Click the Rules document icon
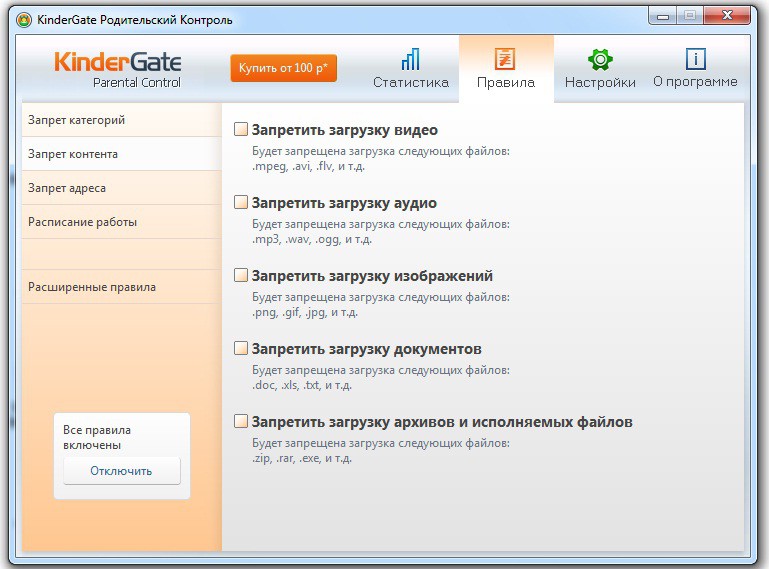This screenshot has height=569, width=769. [505, 58]
